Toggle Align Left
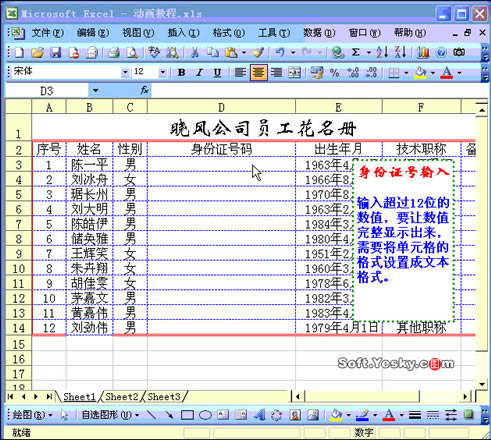 click(x=240, y=72)
